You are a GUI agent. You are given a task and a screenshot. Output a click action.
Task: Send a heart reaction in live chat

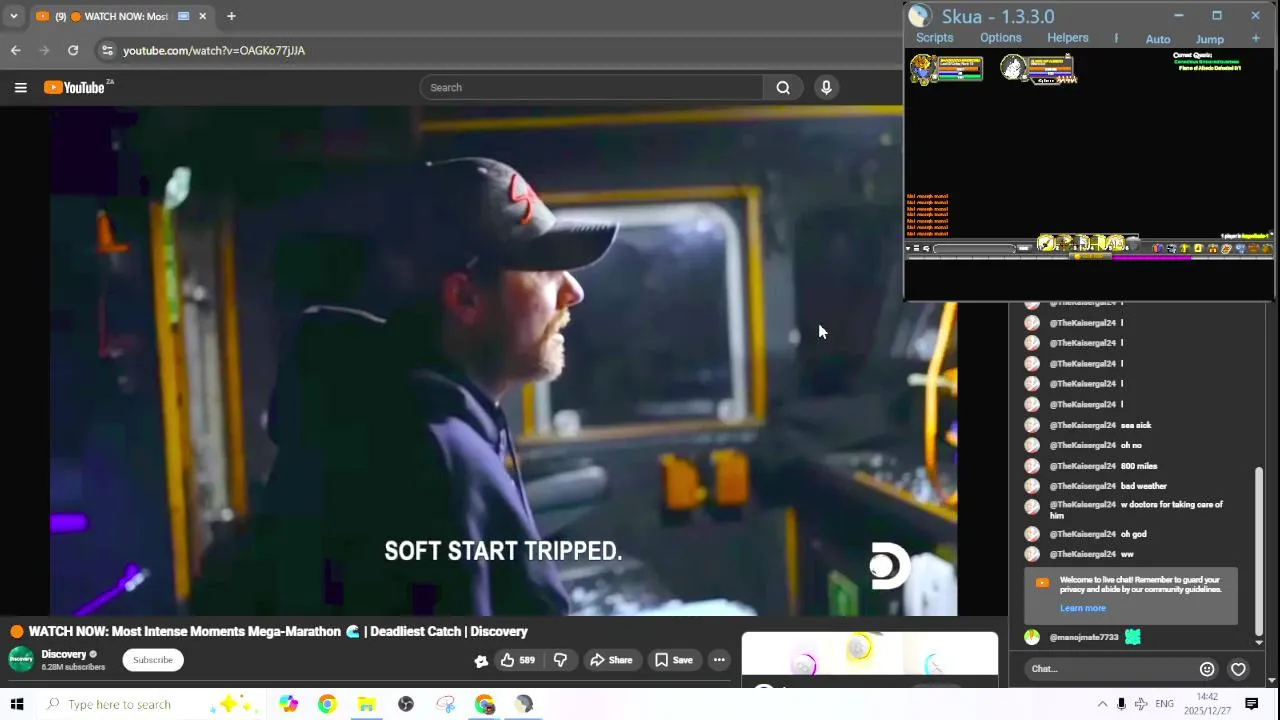pos(1238,669)
